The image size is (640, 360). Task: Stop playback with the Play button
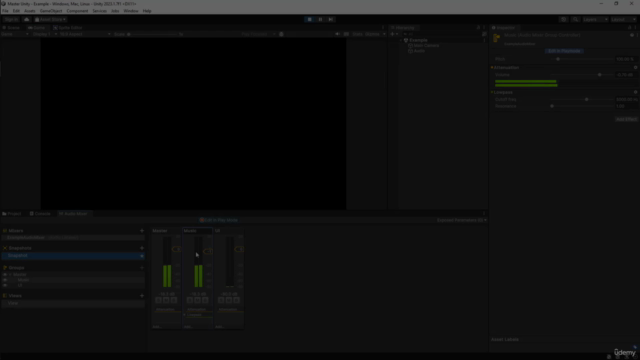309,19
